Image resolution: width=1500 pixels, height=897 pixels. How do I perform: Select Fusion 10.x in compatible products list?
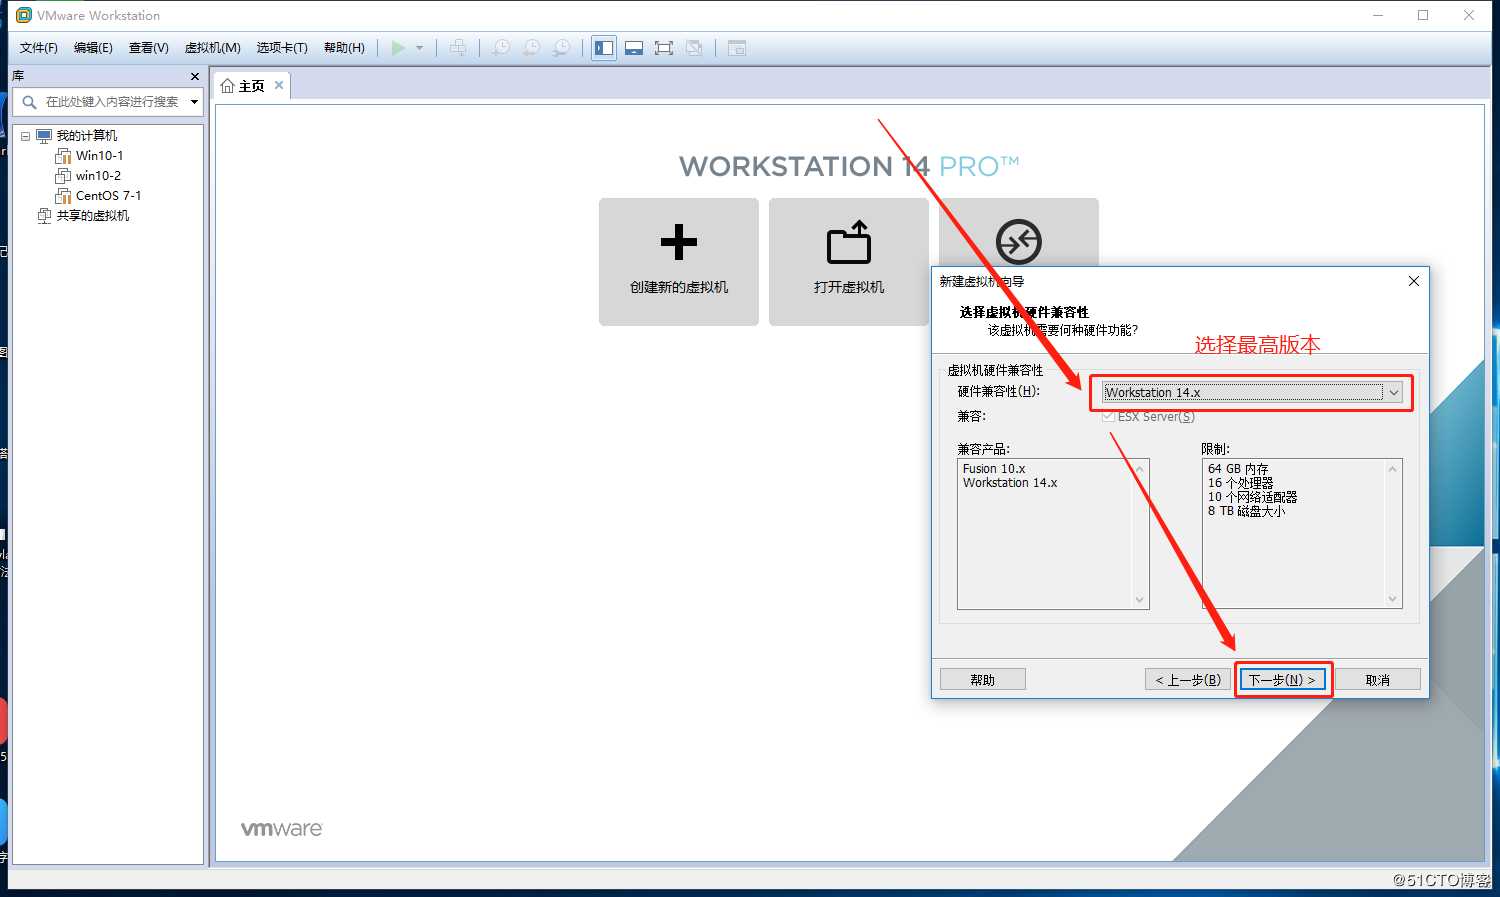coord(994,469)
